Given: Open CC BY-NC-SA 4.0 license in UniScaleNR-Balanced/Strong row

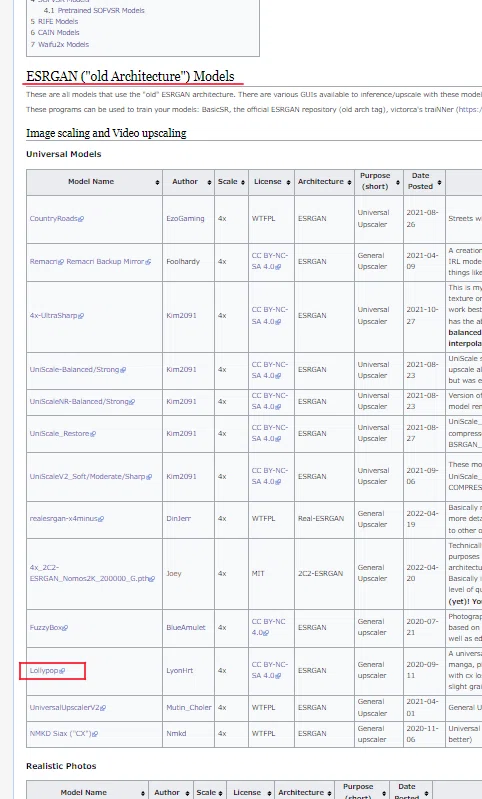Looking at the screenshot, I should click(x=270, y=401).
